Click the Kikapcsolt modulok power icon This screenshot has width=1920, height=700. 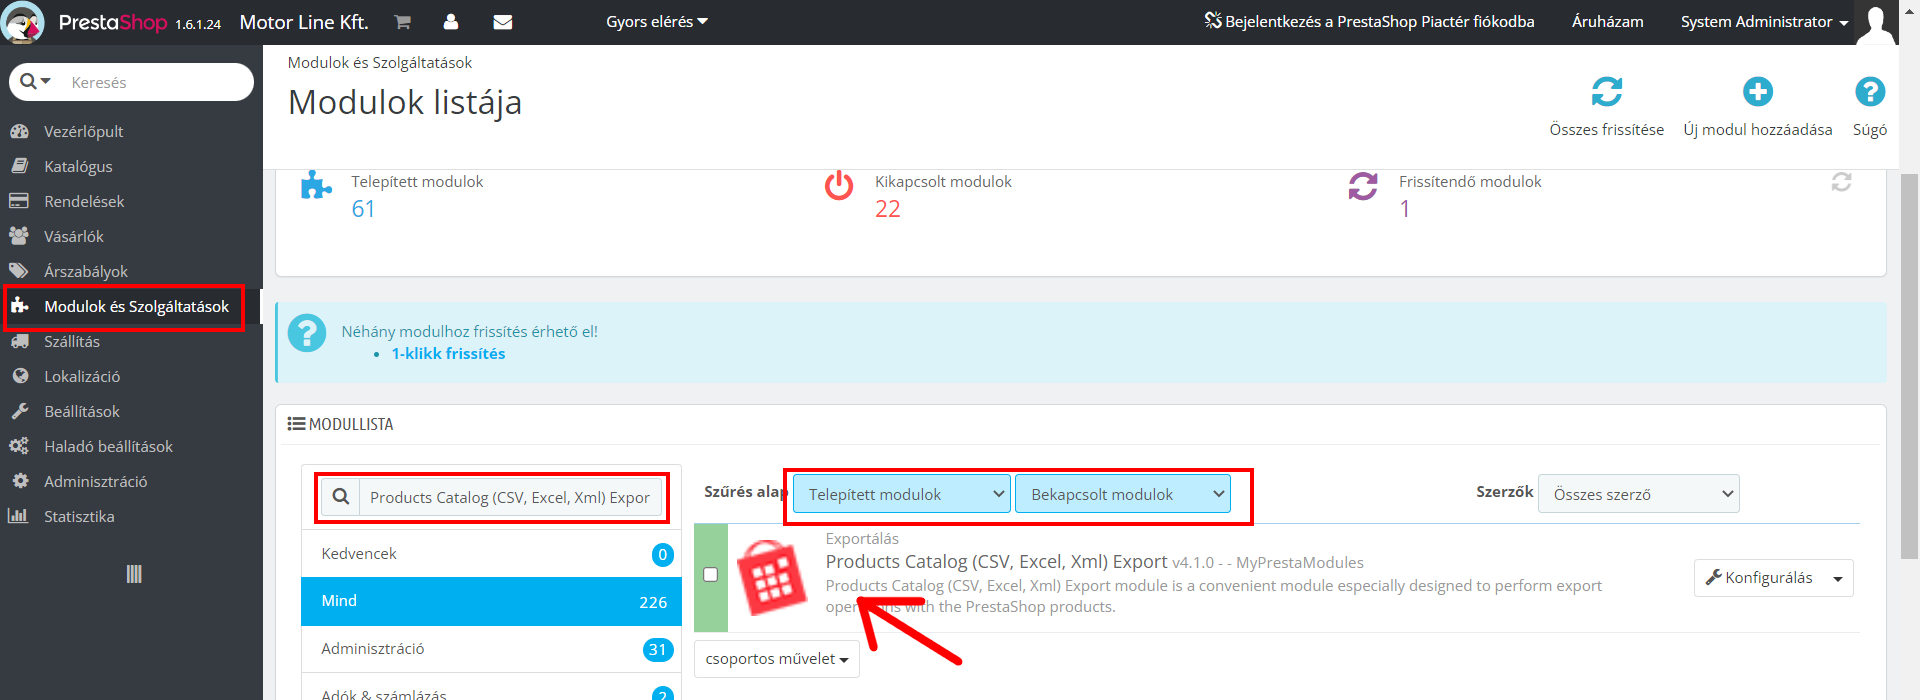pos(839,186)
